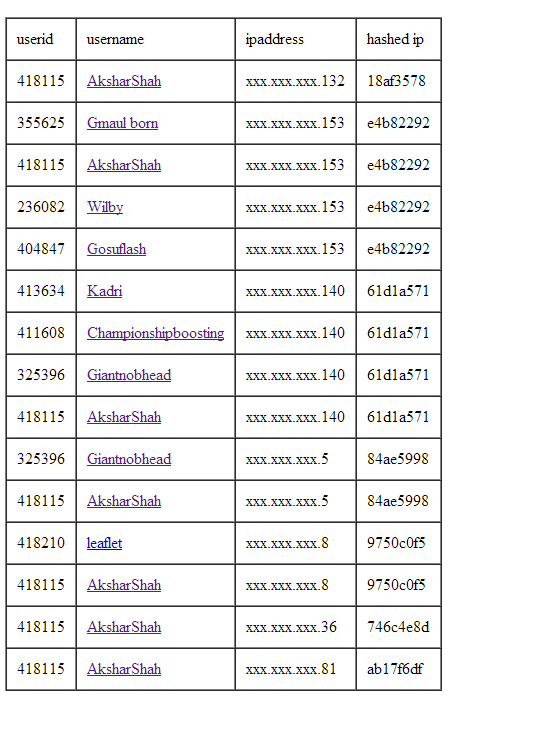
Task: Click the userid column header cell
Action: coord(41,39)
